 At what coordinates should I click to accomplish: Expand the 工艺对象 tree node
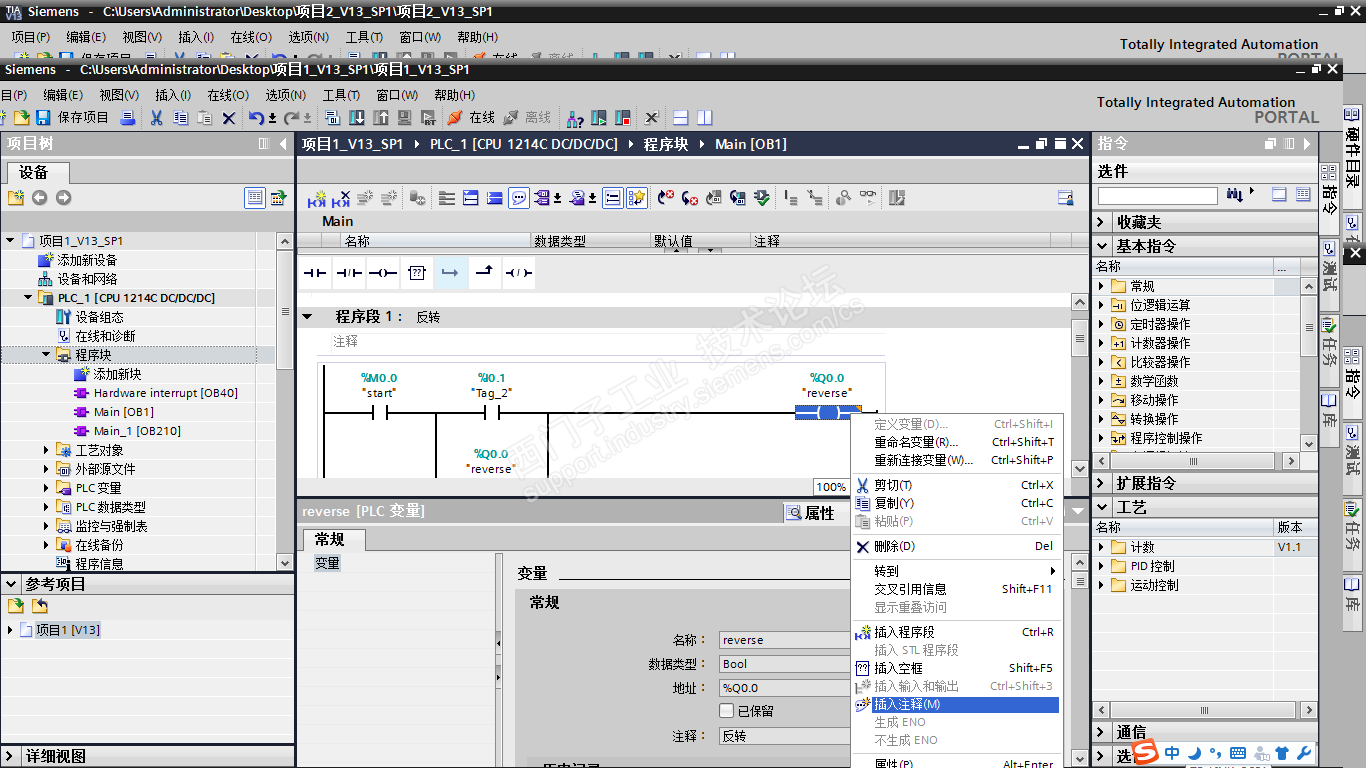tap(46, 450)
